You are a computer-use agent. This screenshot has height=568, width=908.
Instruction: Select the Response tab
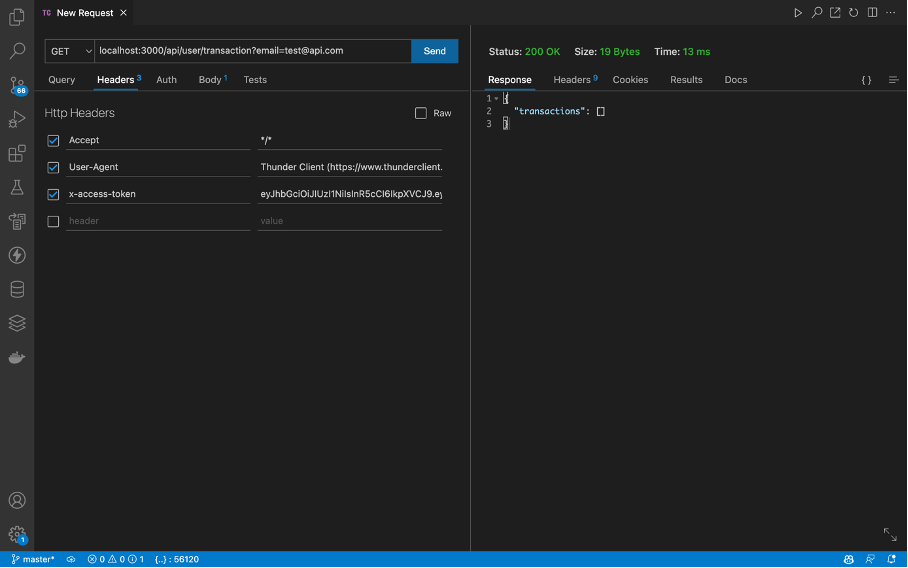point(510,80)
